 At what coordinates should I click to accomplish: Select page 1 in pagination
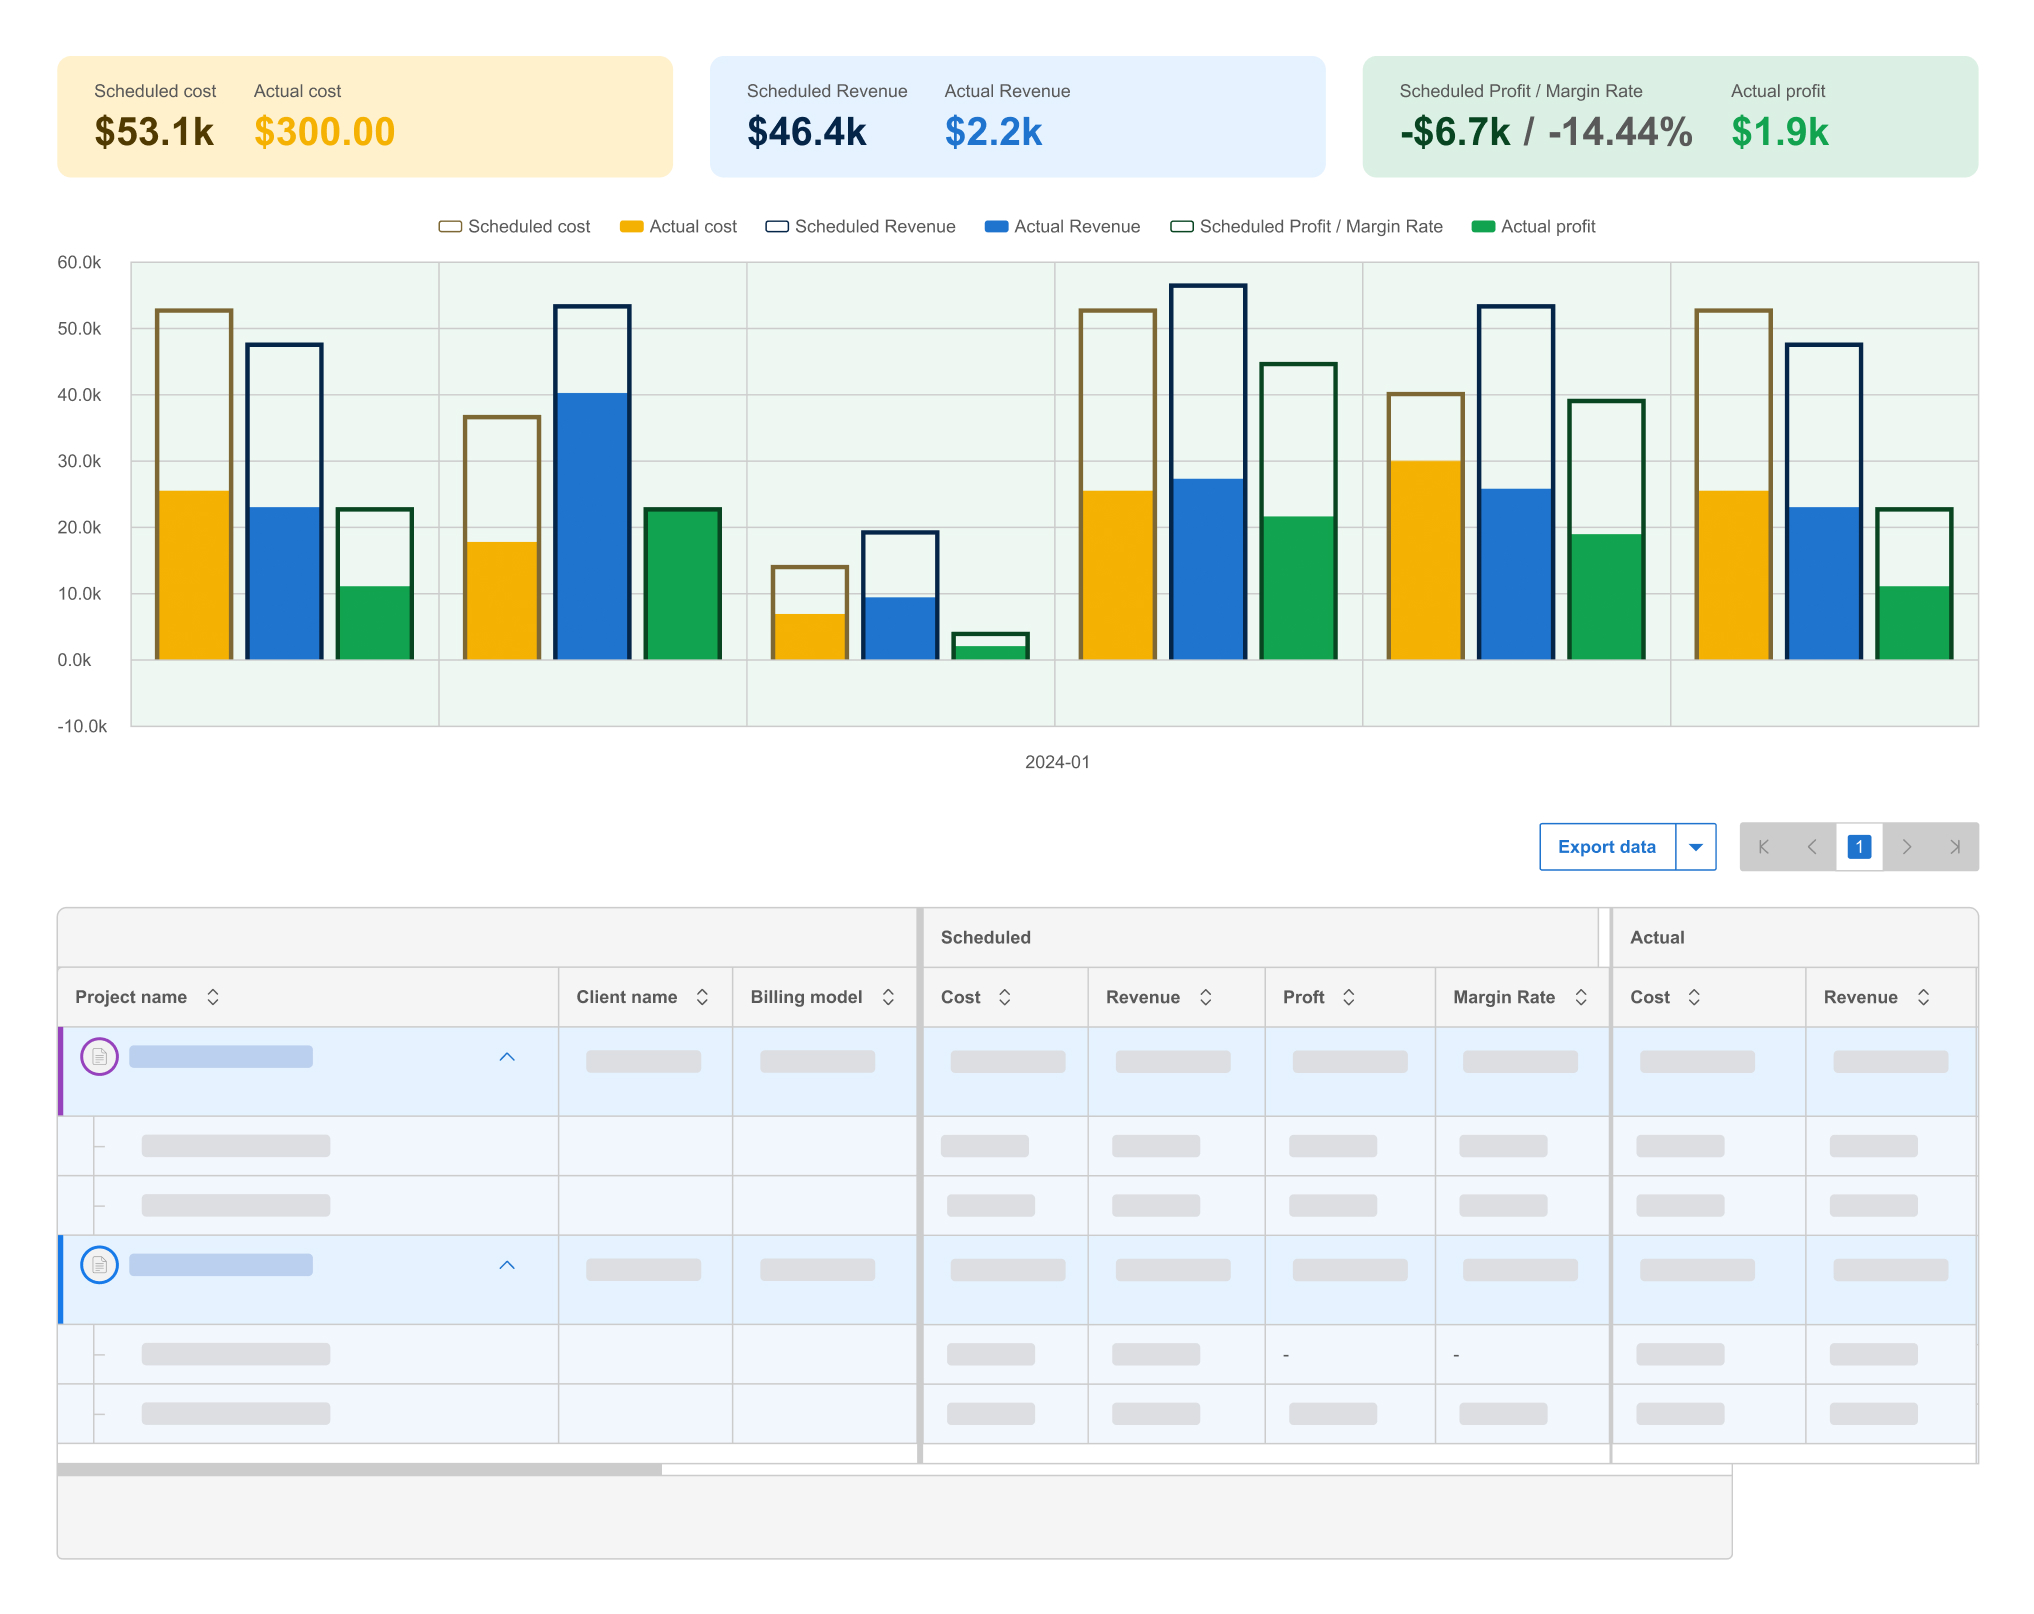[1859, 847]
